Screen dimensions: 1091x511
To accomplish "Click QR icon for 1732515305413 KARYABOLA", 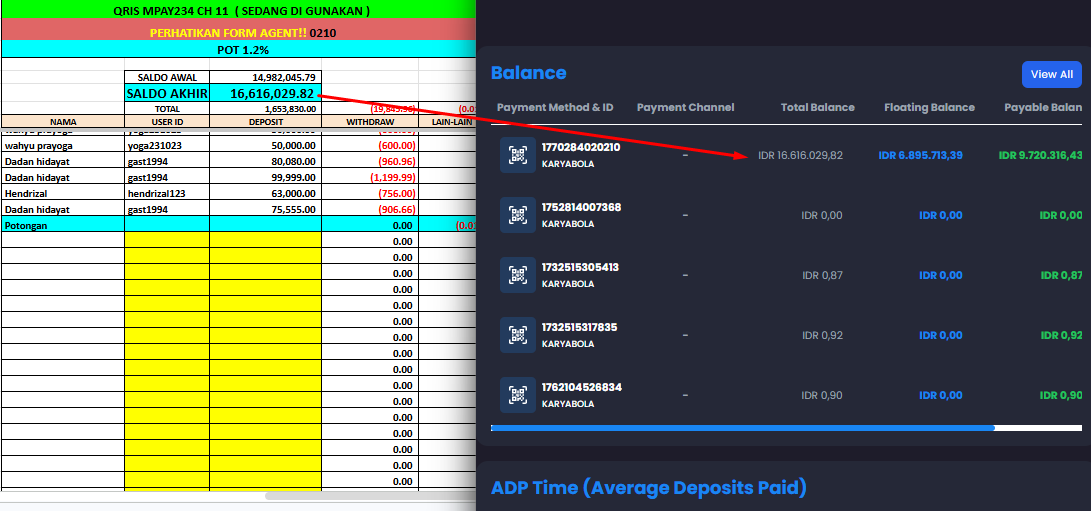I will tap(518, 275).
